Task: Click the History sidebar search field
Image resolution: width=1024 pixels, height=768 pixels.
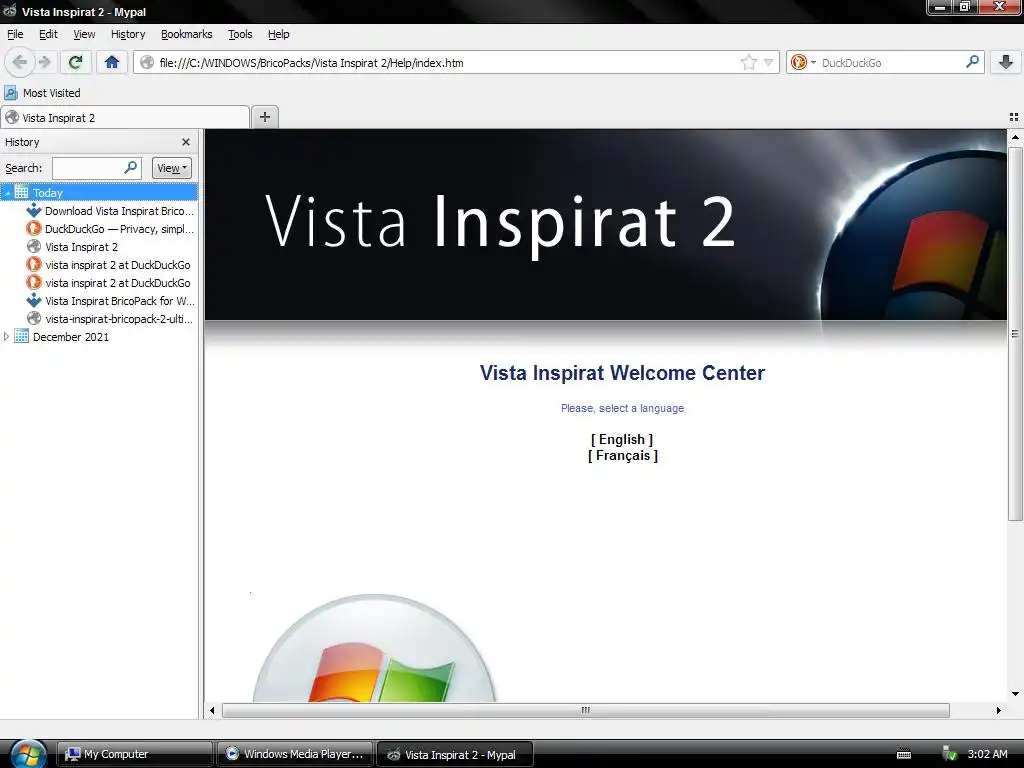Action: (x=88, y=168)
